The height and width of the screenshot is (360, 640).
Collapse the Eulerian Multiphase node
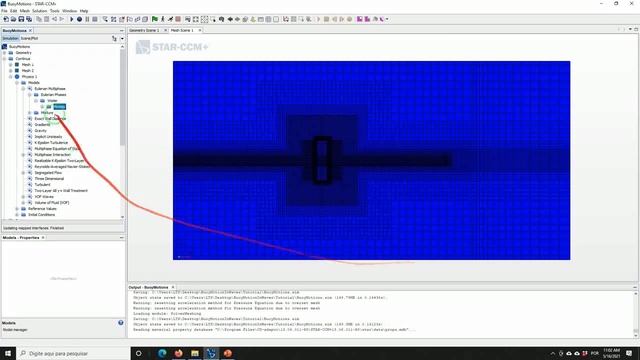point(23,89)
